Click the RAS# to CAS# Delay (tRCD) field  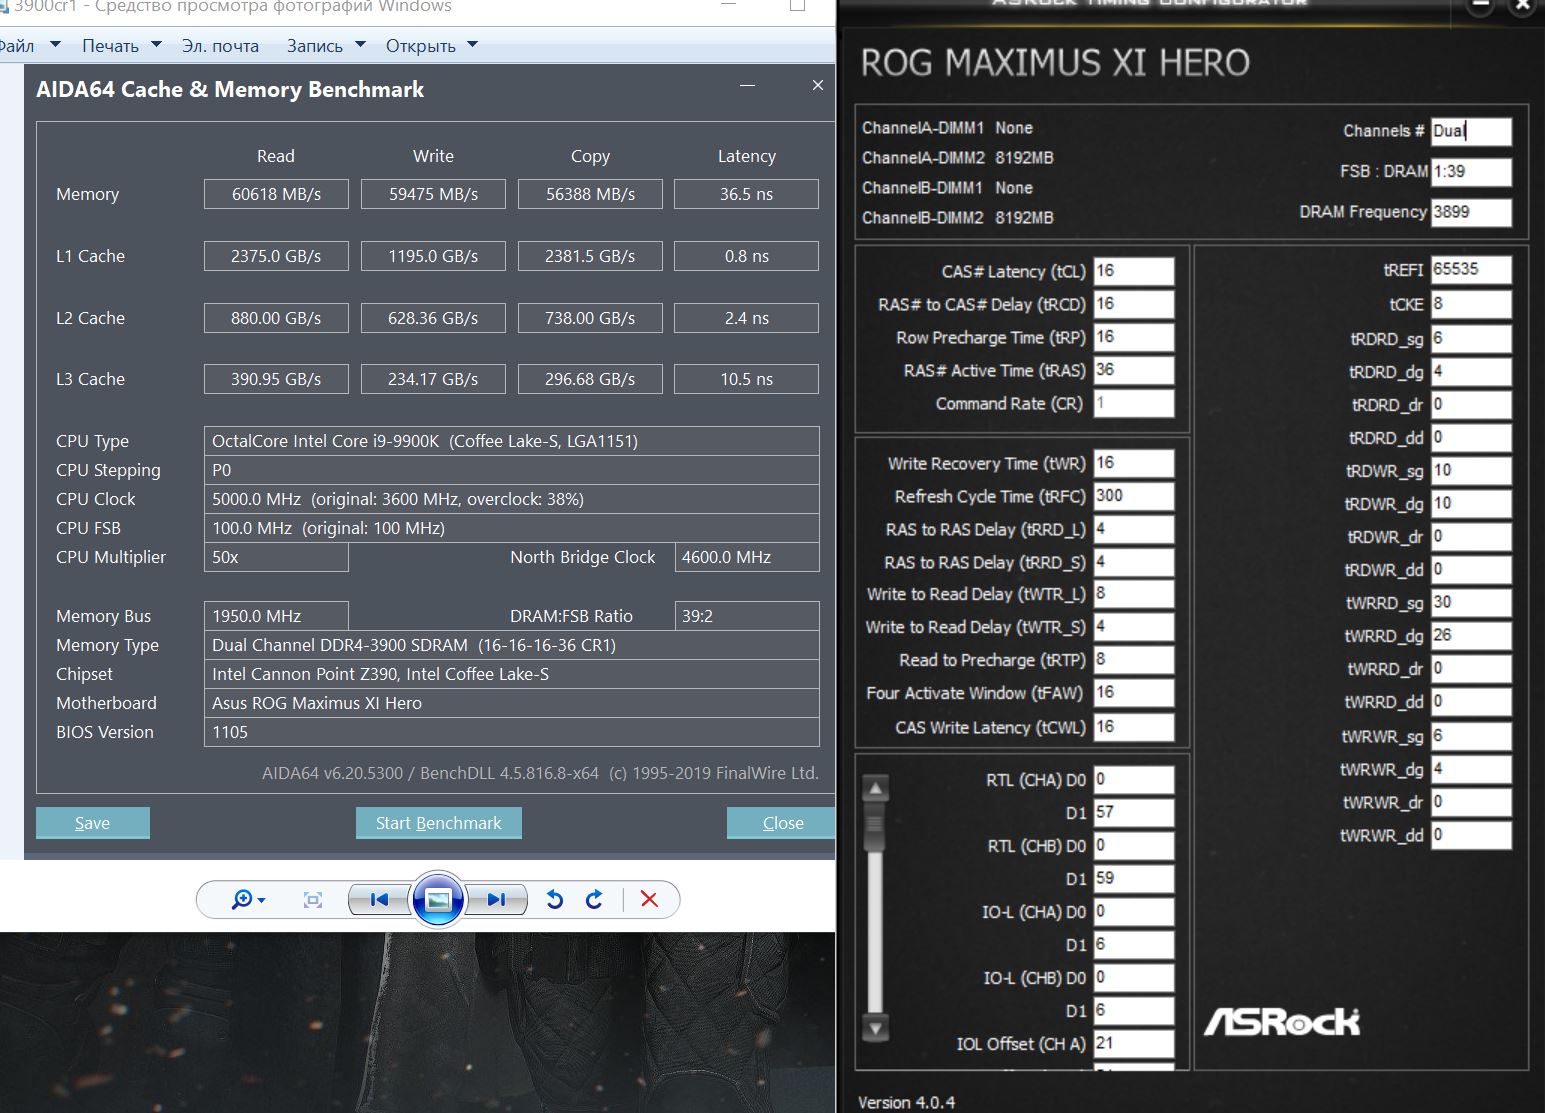(x=1134, y=304)
